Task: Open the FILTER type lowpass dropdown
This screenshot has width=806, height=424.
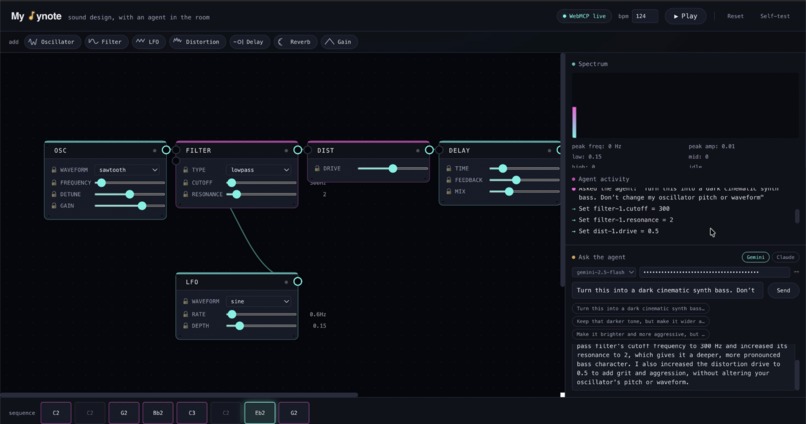Action: click(260, 170)
